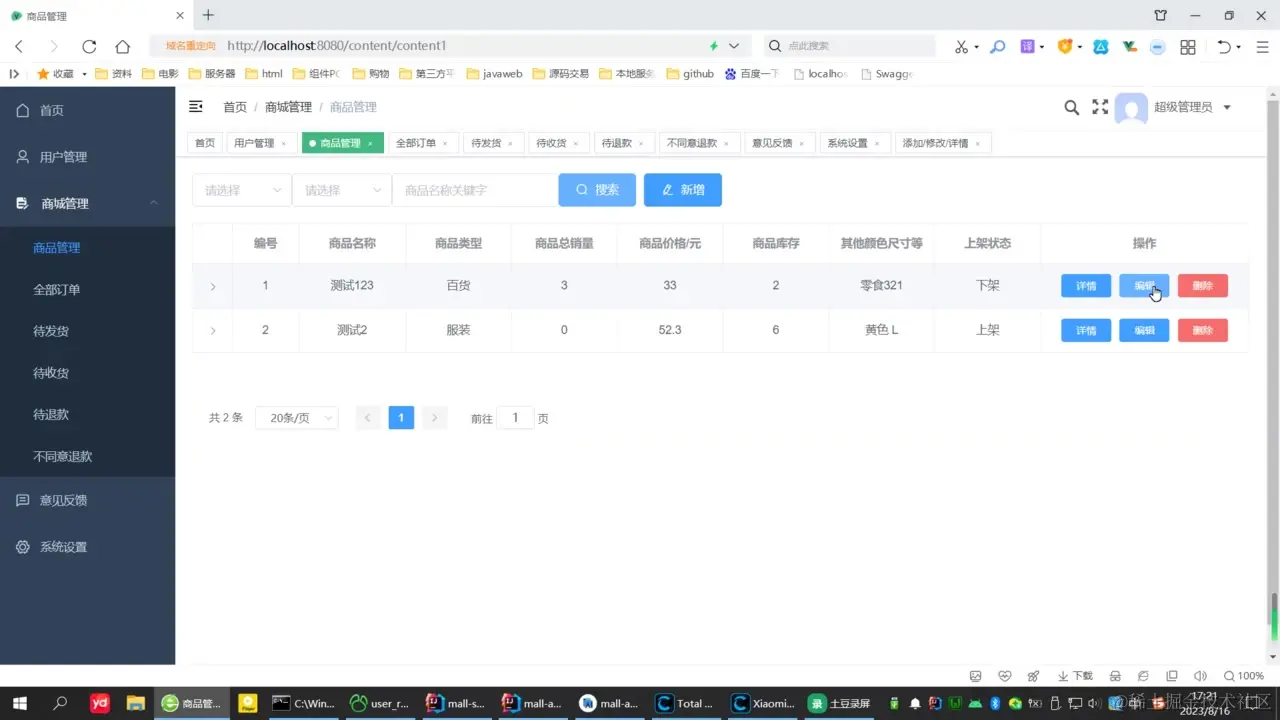Click the 前往 page number input
The height and width of the screenshot is (720, 1280).
tap(516, 418)
